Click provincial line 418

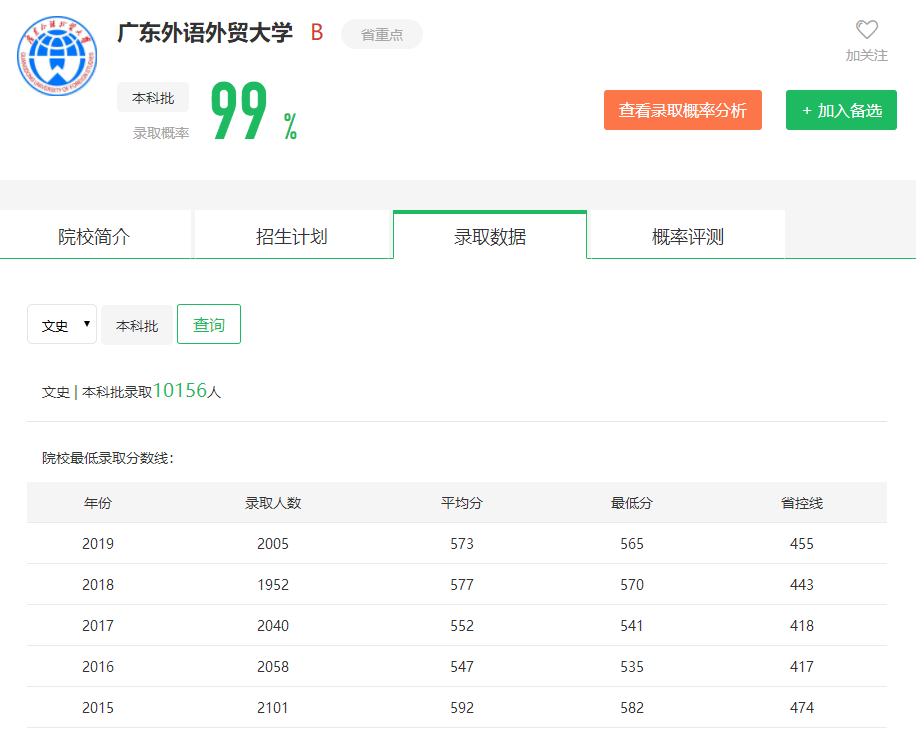[x=802, y=626]
